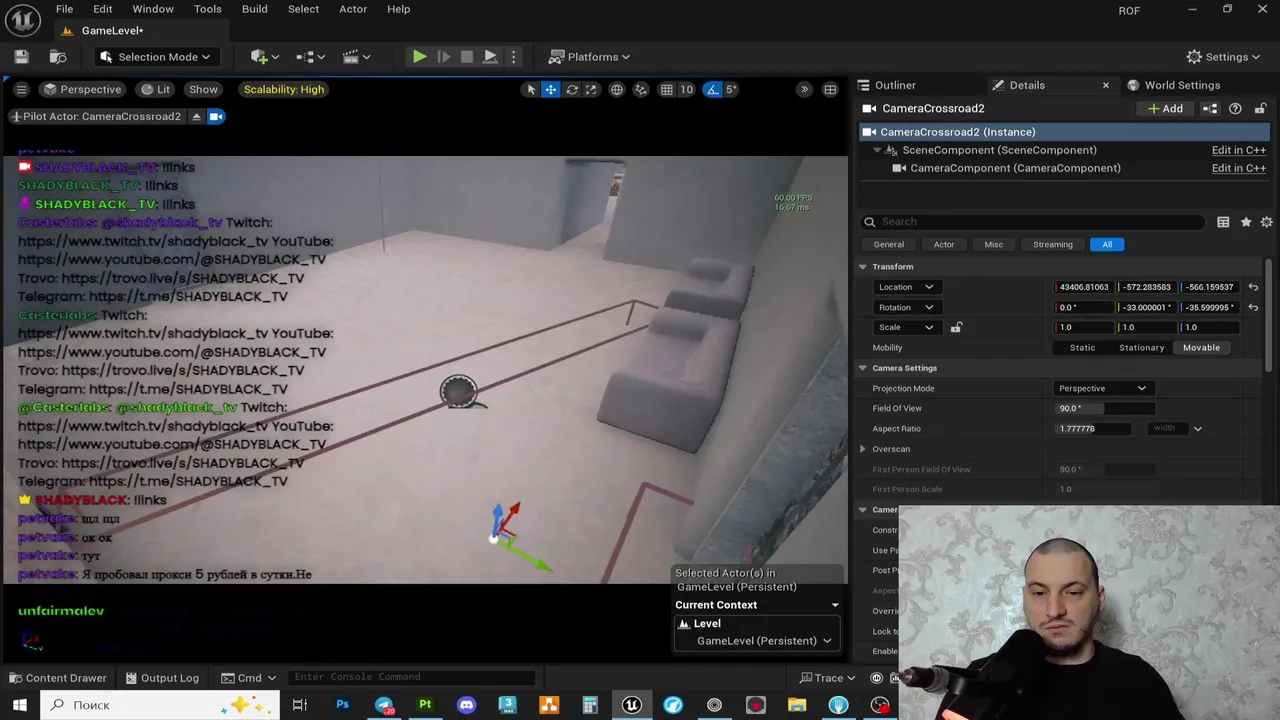Open viewport hamburger options menu
Screen dimensions: 1280x720
(21, 89)
